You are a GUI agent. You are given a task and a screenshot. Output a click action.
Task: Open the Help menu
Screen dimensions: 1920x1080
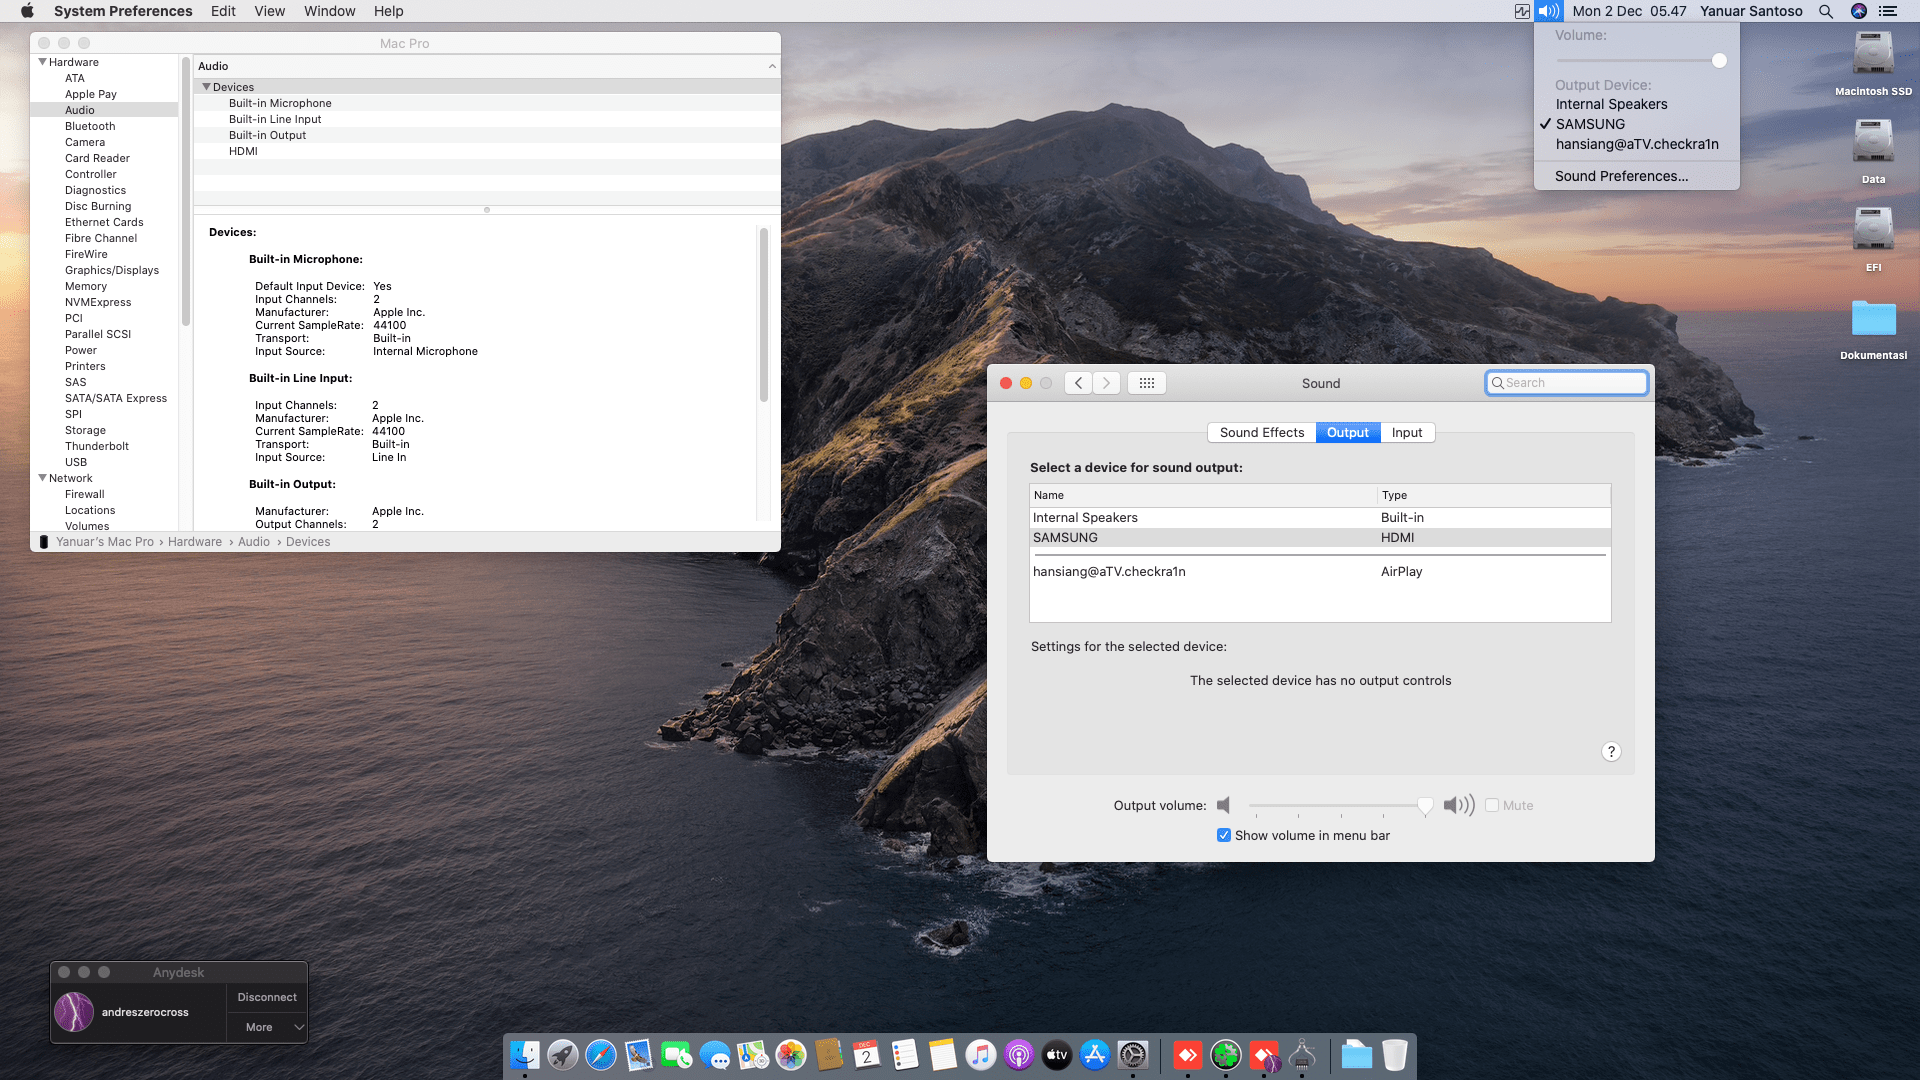[x=389, y=11]
